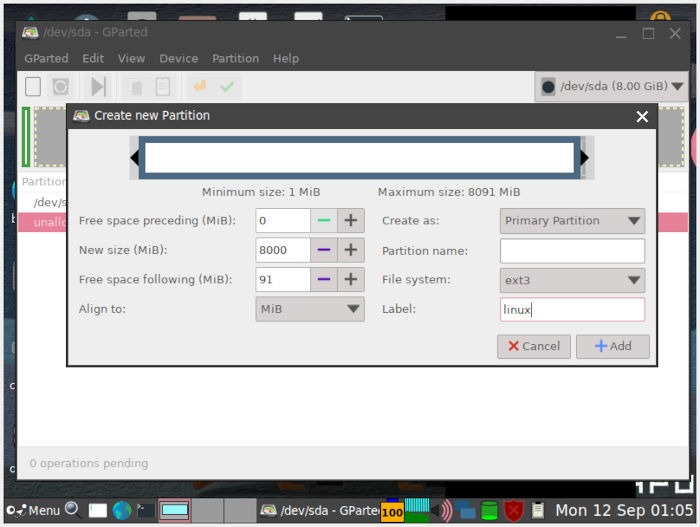The width and height of the screenshot is (700, 527).
Task: Open the Align to MiB dropdown
Action: click(x=310, y=309)
